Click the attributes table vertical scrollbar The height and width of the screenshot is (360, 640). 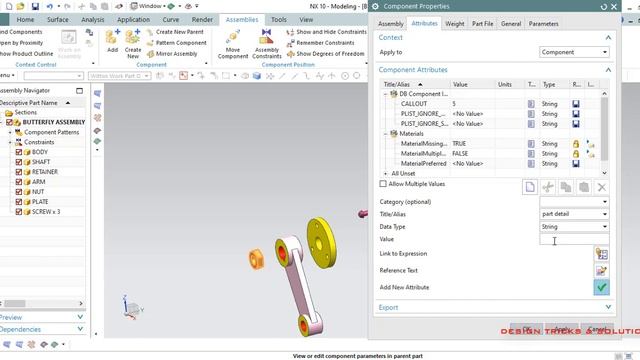[x=604, y=129]
